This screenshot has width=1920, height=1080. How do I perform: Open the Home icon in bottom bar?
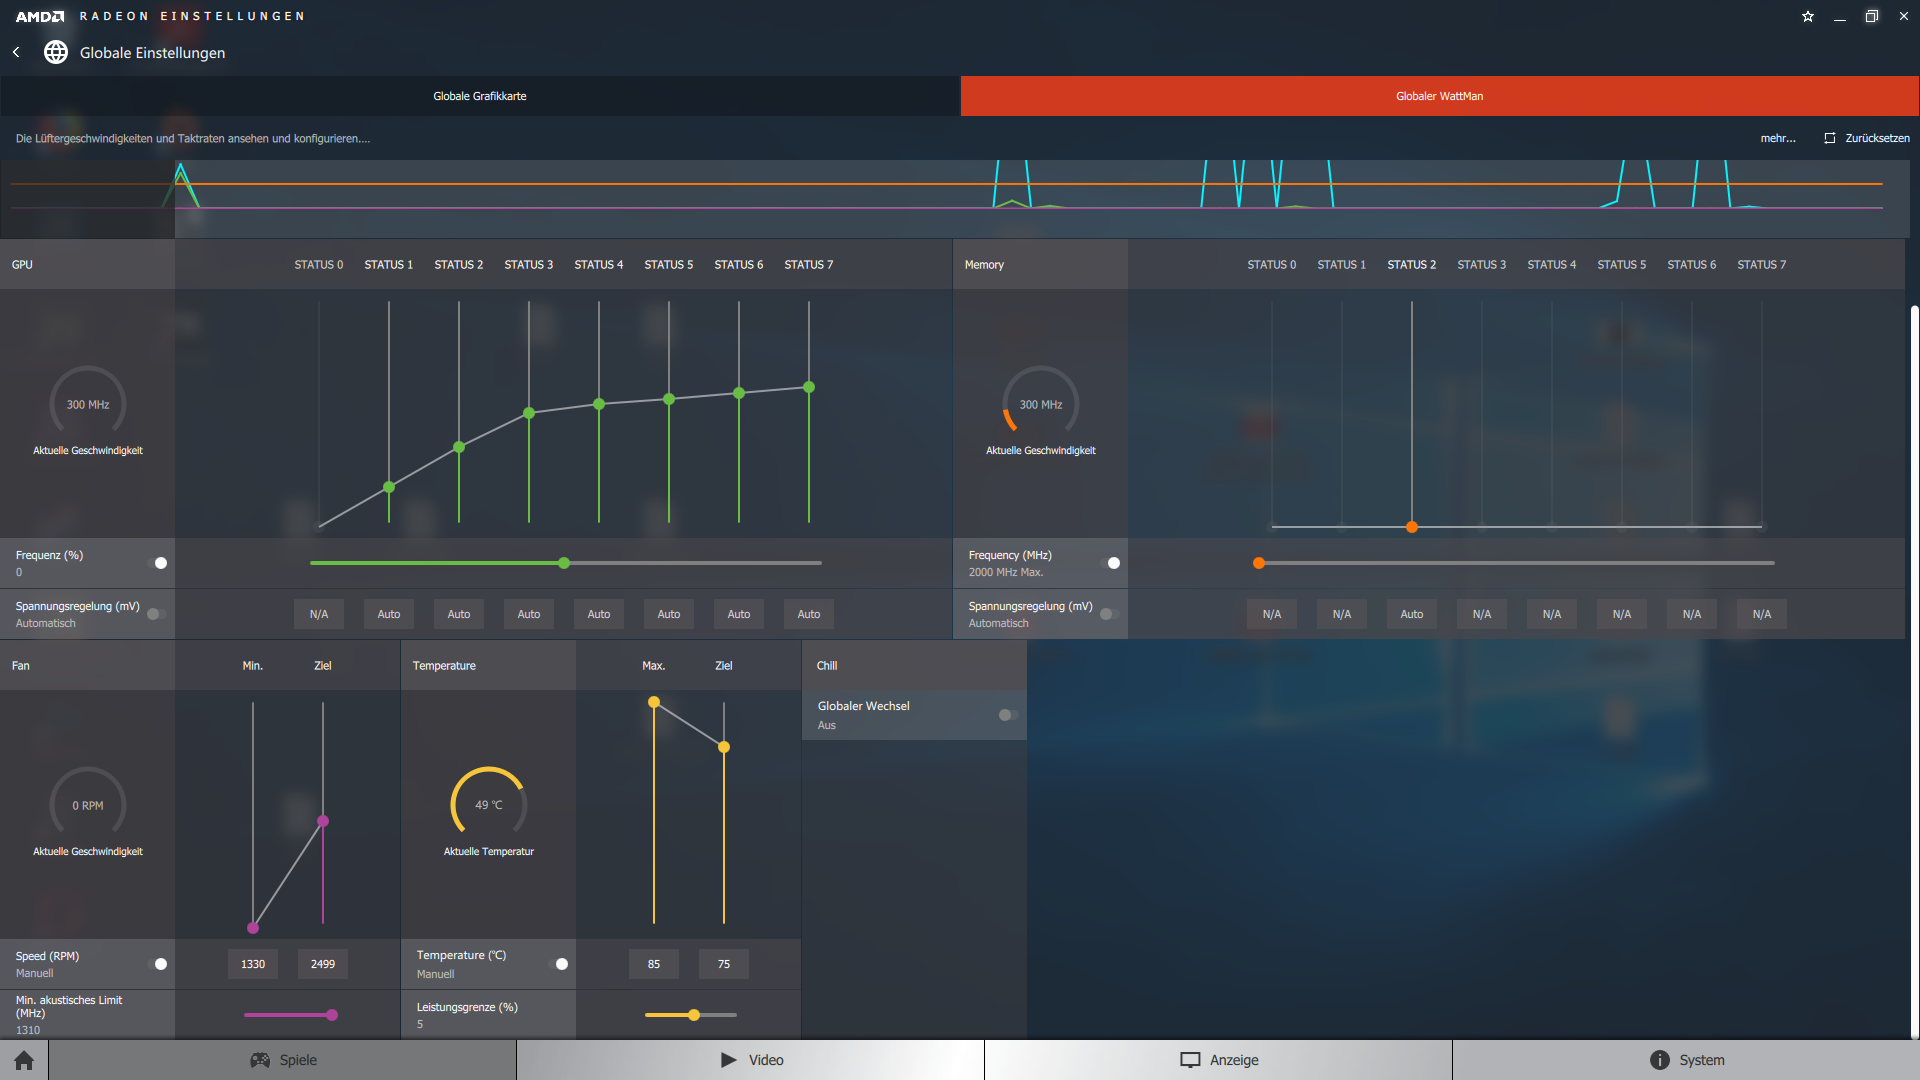point(24,1060)
